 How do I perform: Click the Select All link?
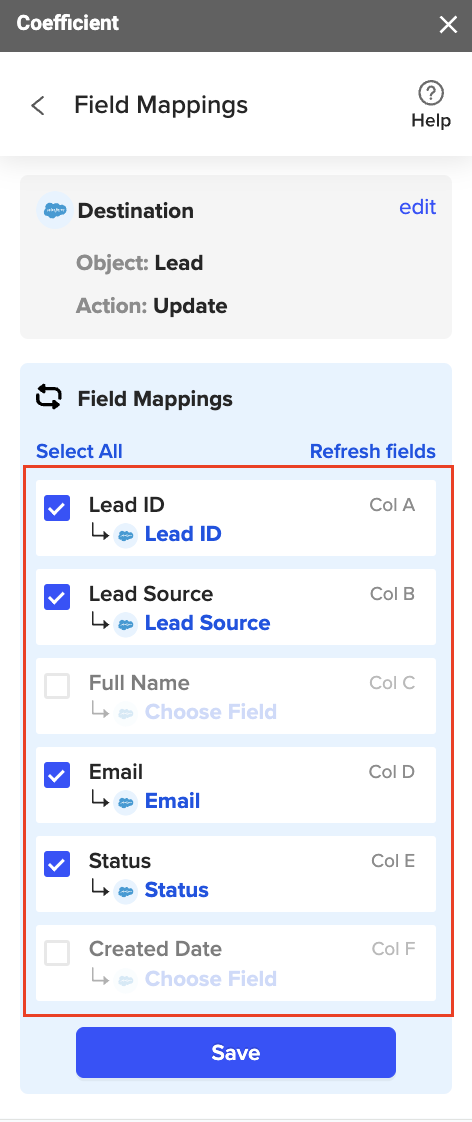pos(79,452)
